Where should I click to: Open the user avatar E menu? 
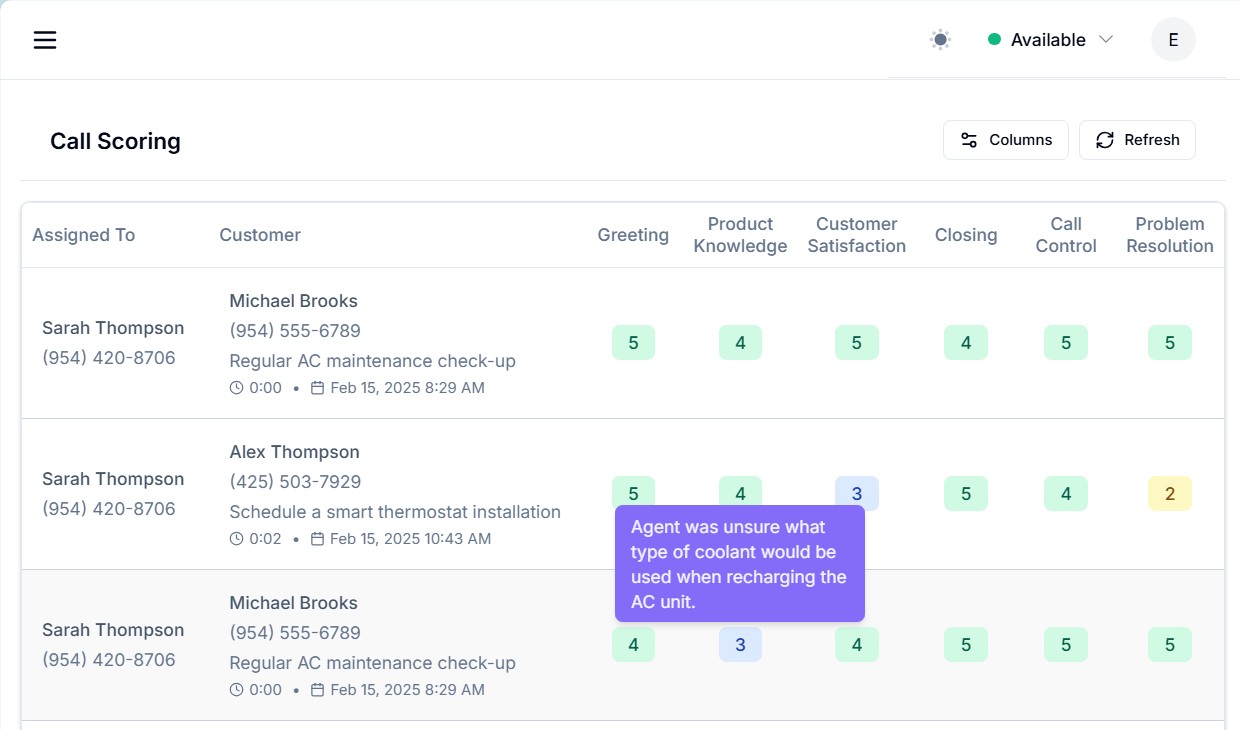click(1173, 40)
